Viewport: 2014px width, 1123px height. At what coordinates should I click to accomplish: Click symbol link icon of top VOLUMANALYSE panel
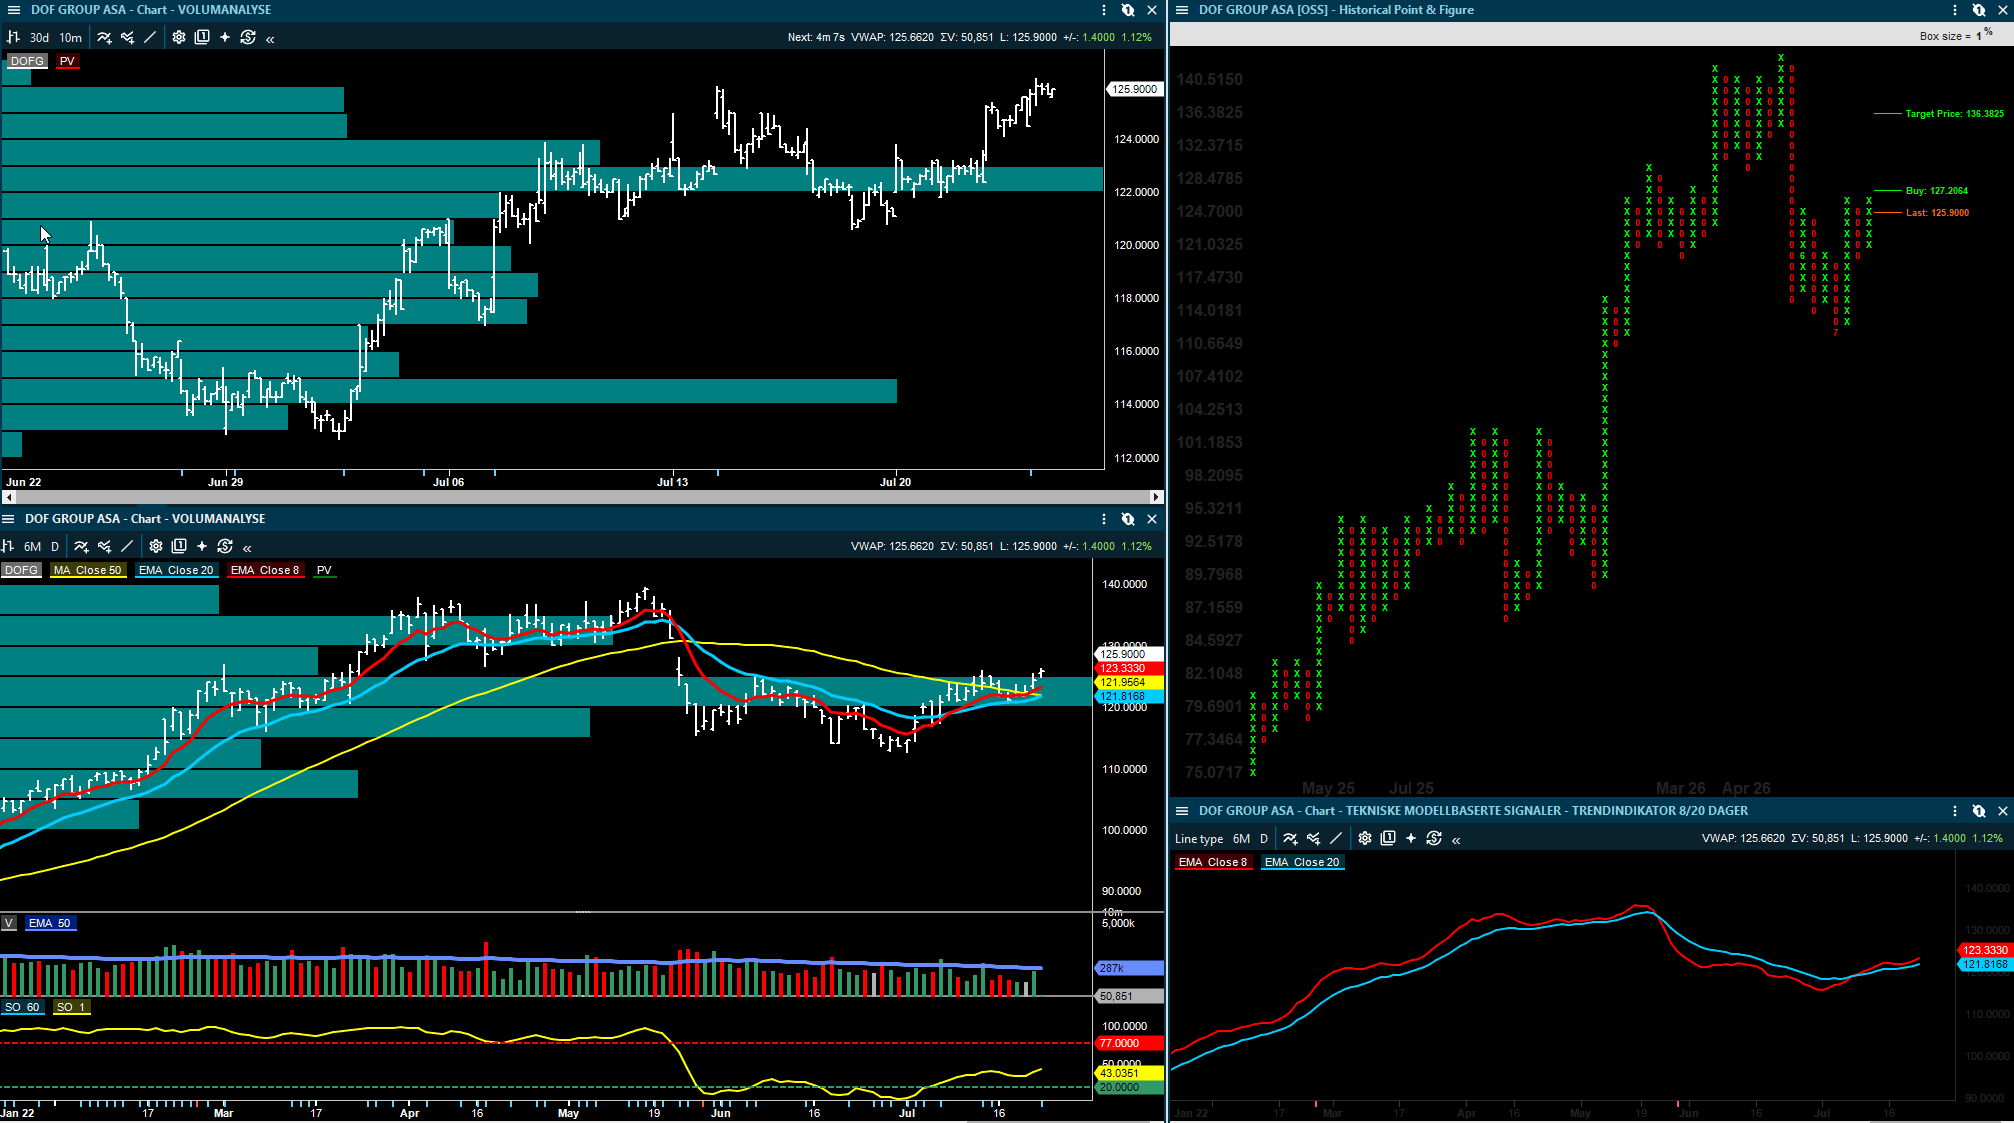1128,10
